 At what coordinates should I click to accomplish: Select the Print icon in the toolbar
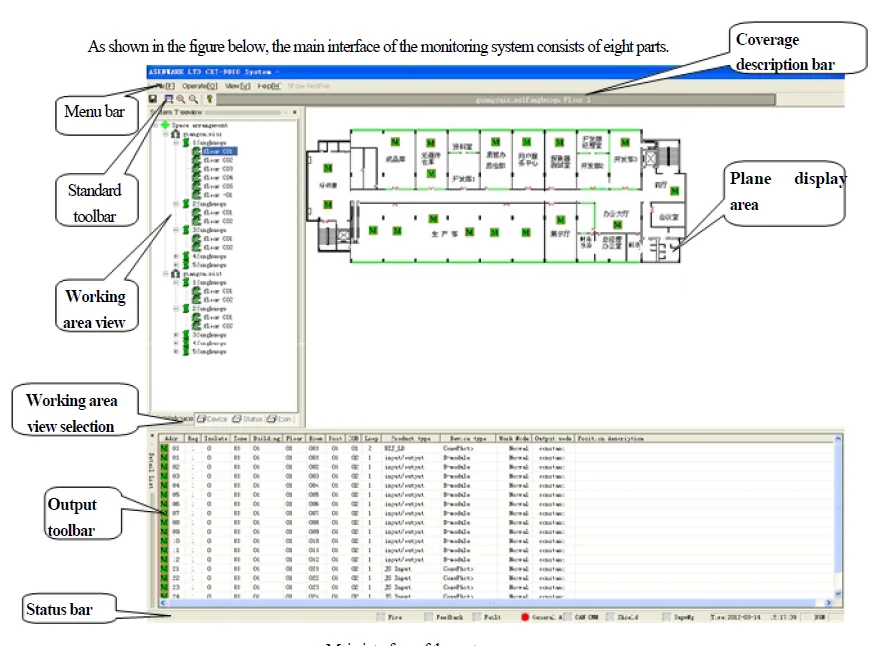[x=168, y=97]
